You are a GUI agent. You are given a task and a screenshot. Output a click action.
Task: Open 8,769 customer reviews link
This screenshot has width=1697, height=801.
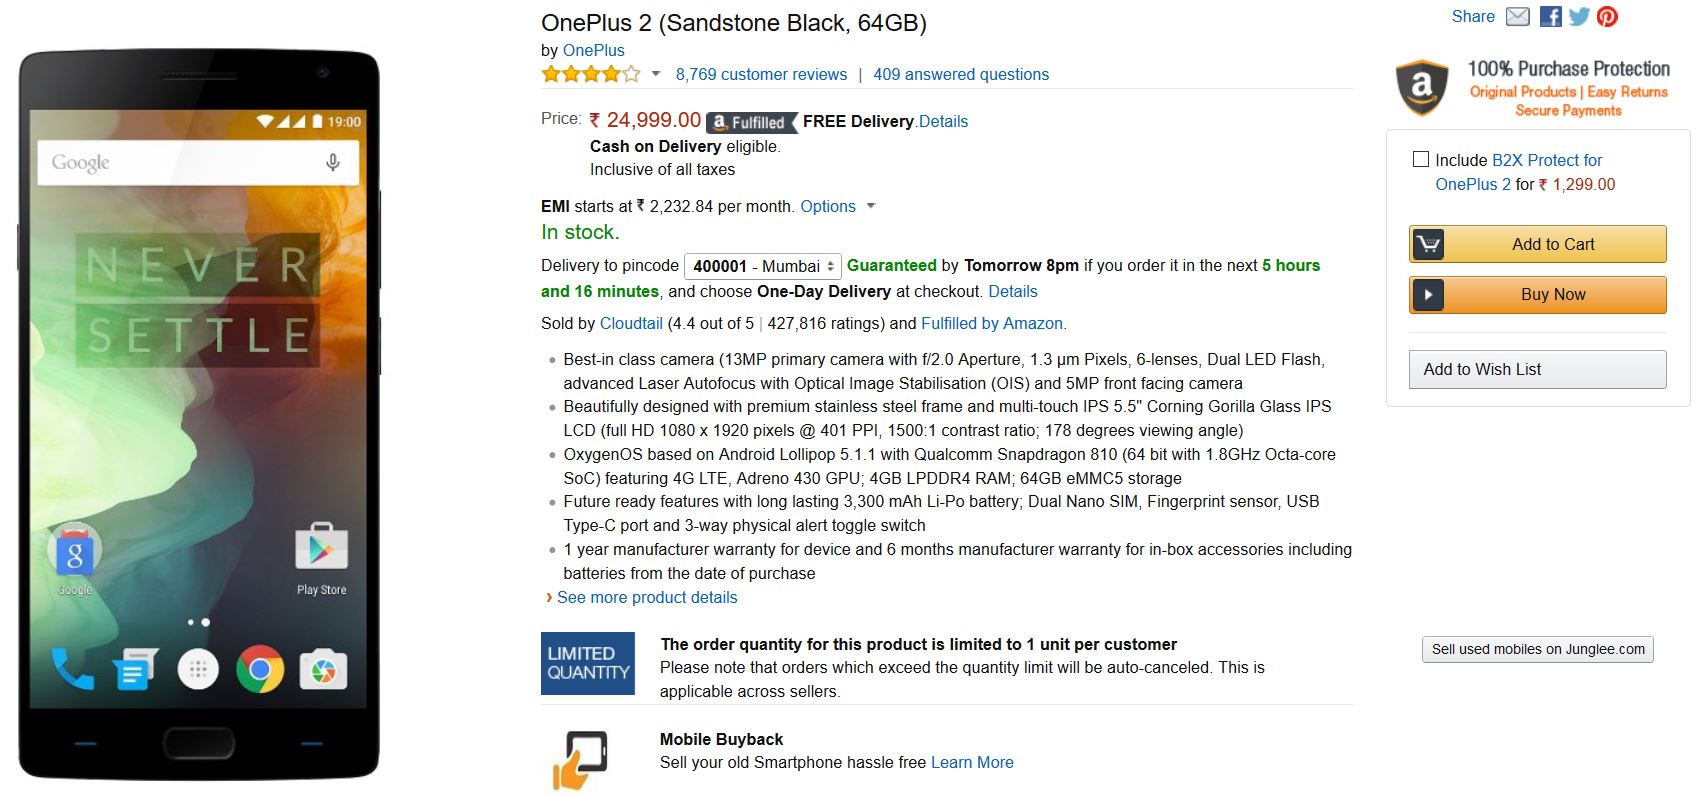point(761,74)
